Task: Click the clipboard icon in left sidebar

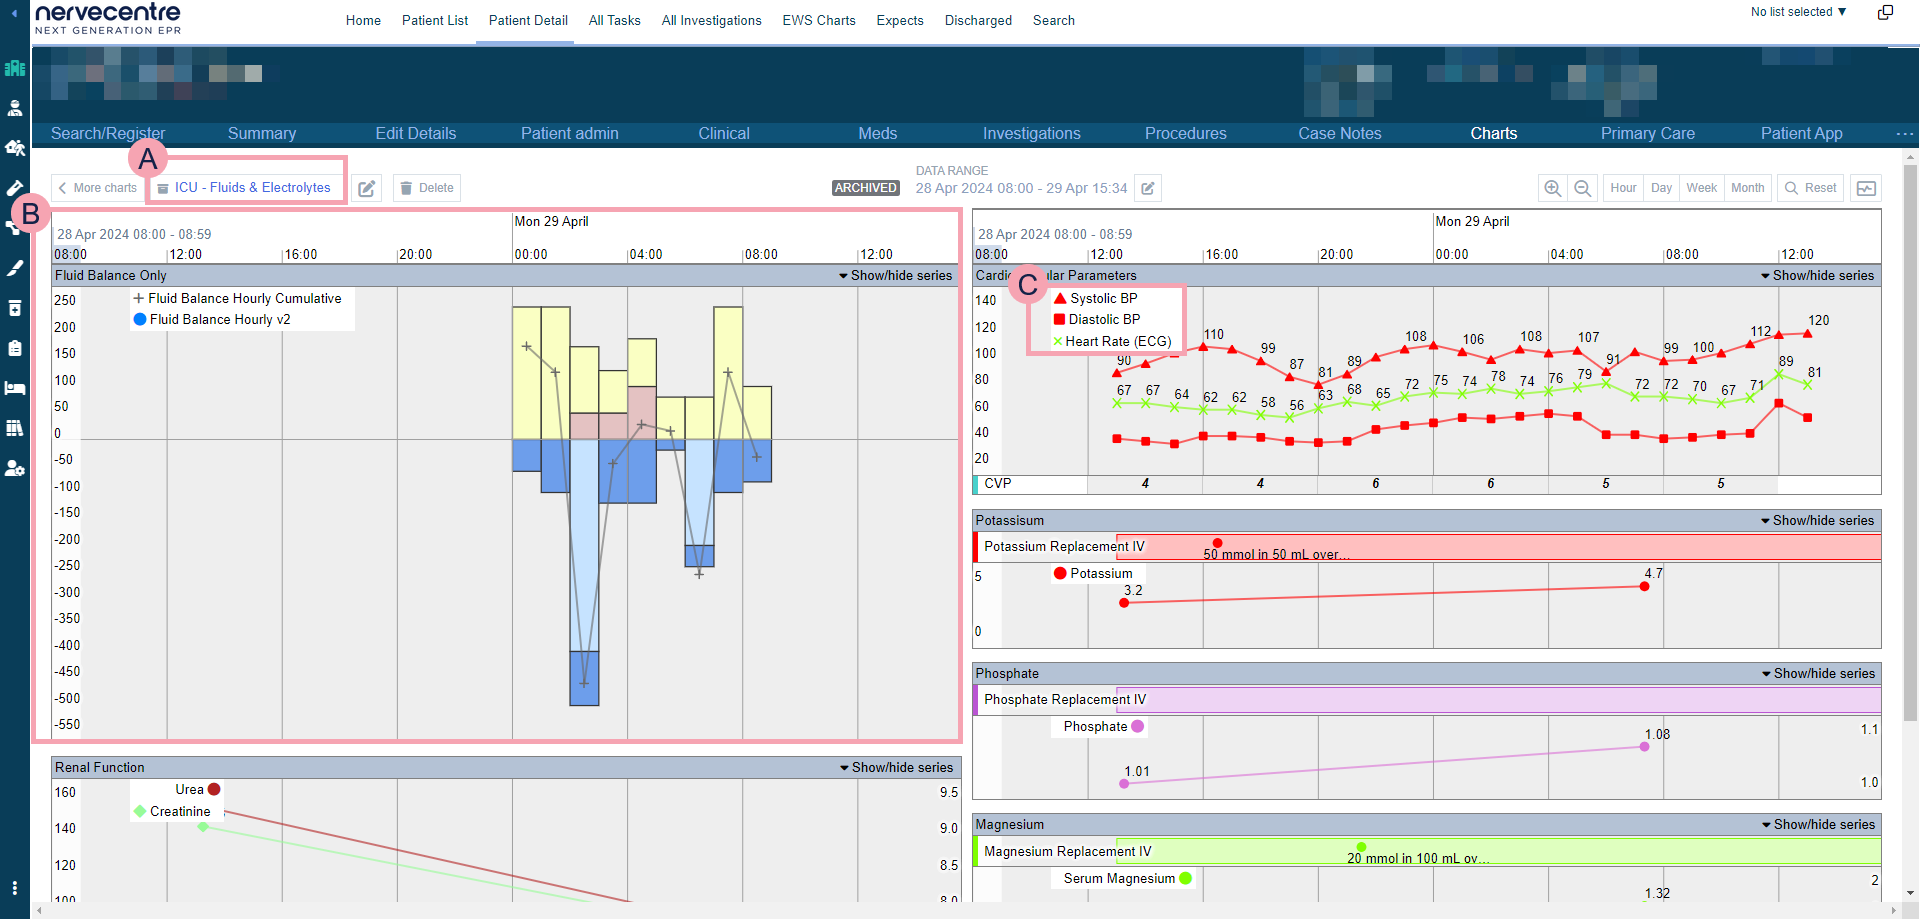Action: (x=15, y=348)
